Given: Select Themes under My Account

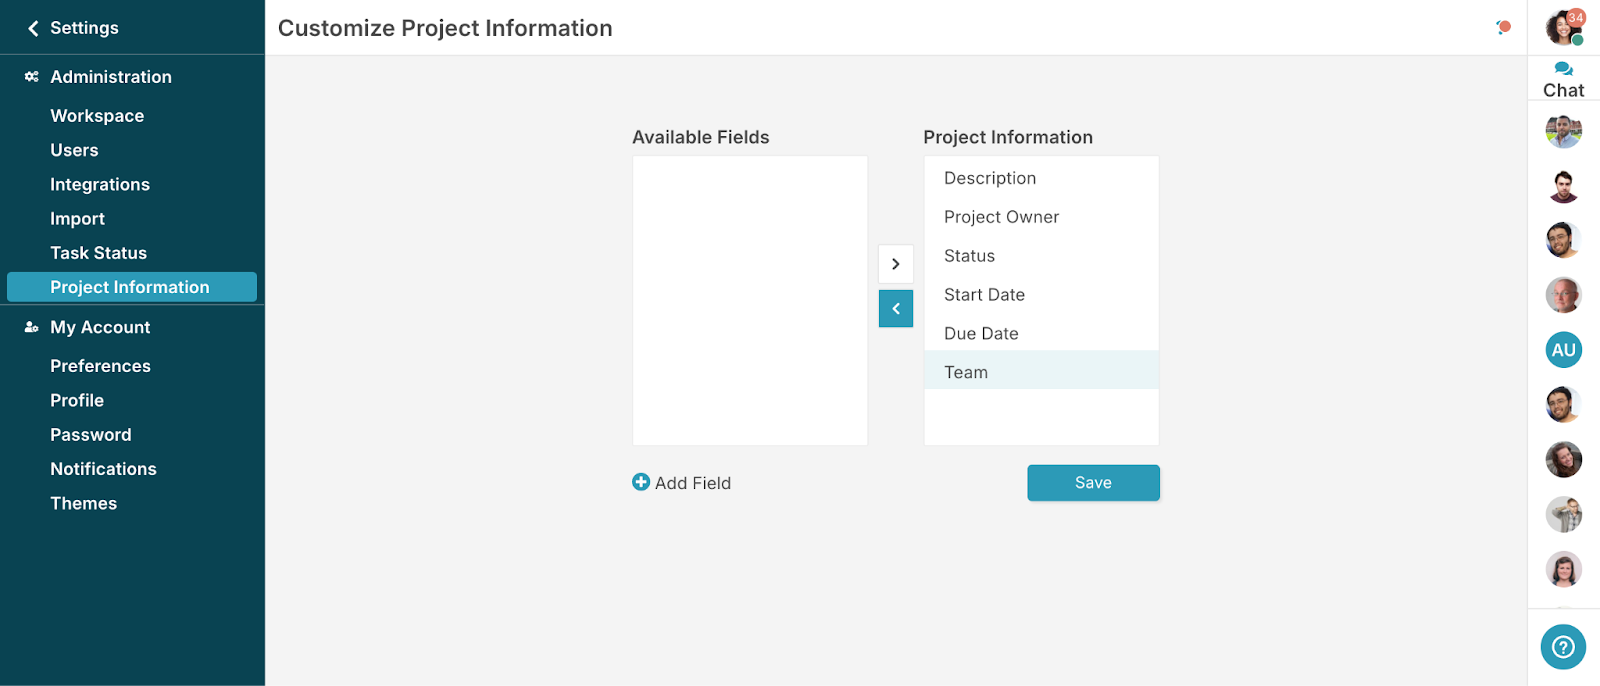Looking at the screenshot, I should 84,504.
